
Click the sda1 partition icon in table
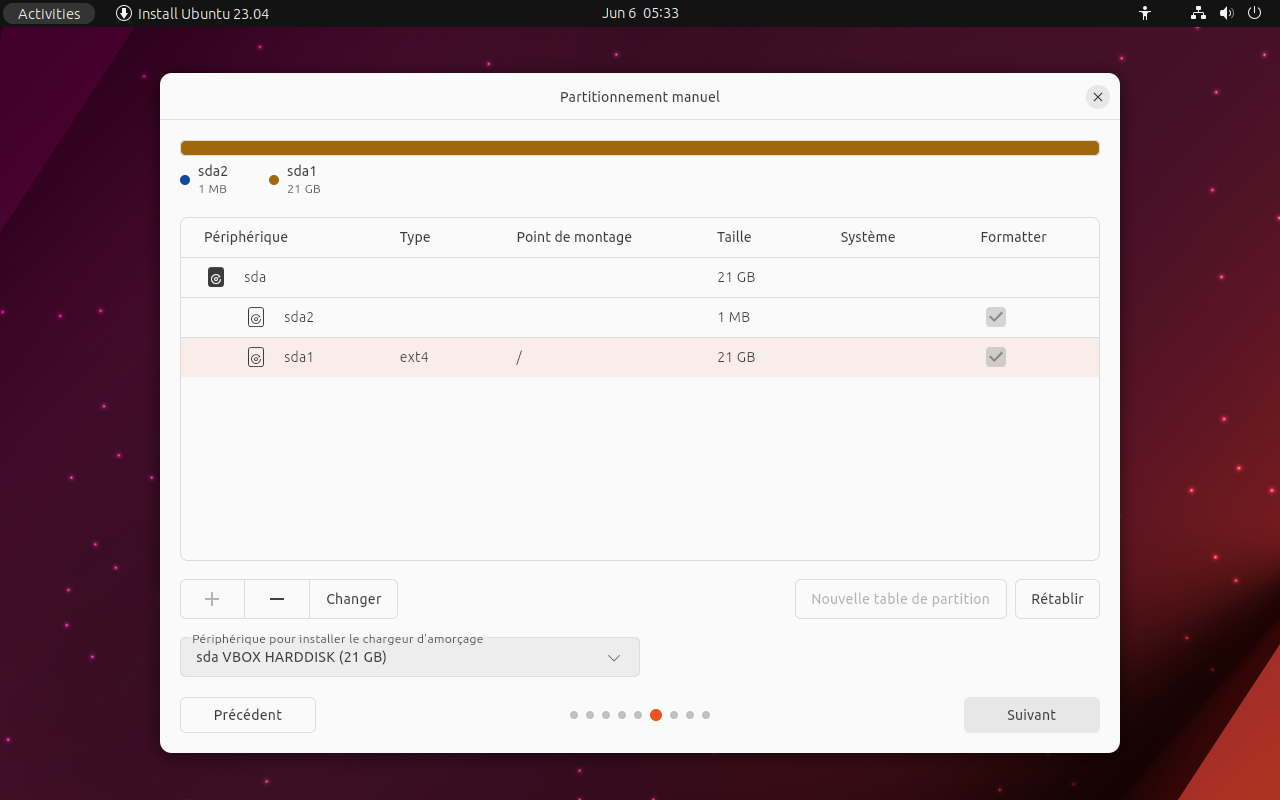click(256, 357)
